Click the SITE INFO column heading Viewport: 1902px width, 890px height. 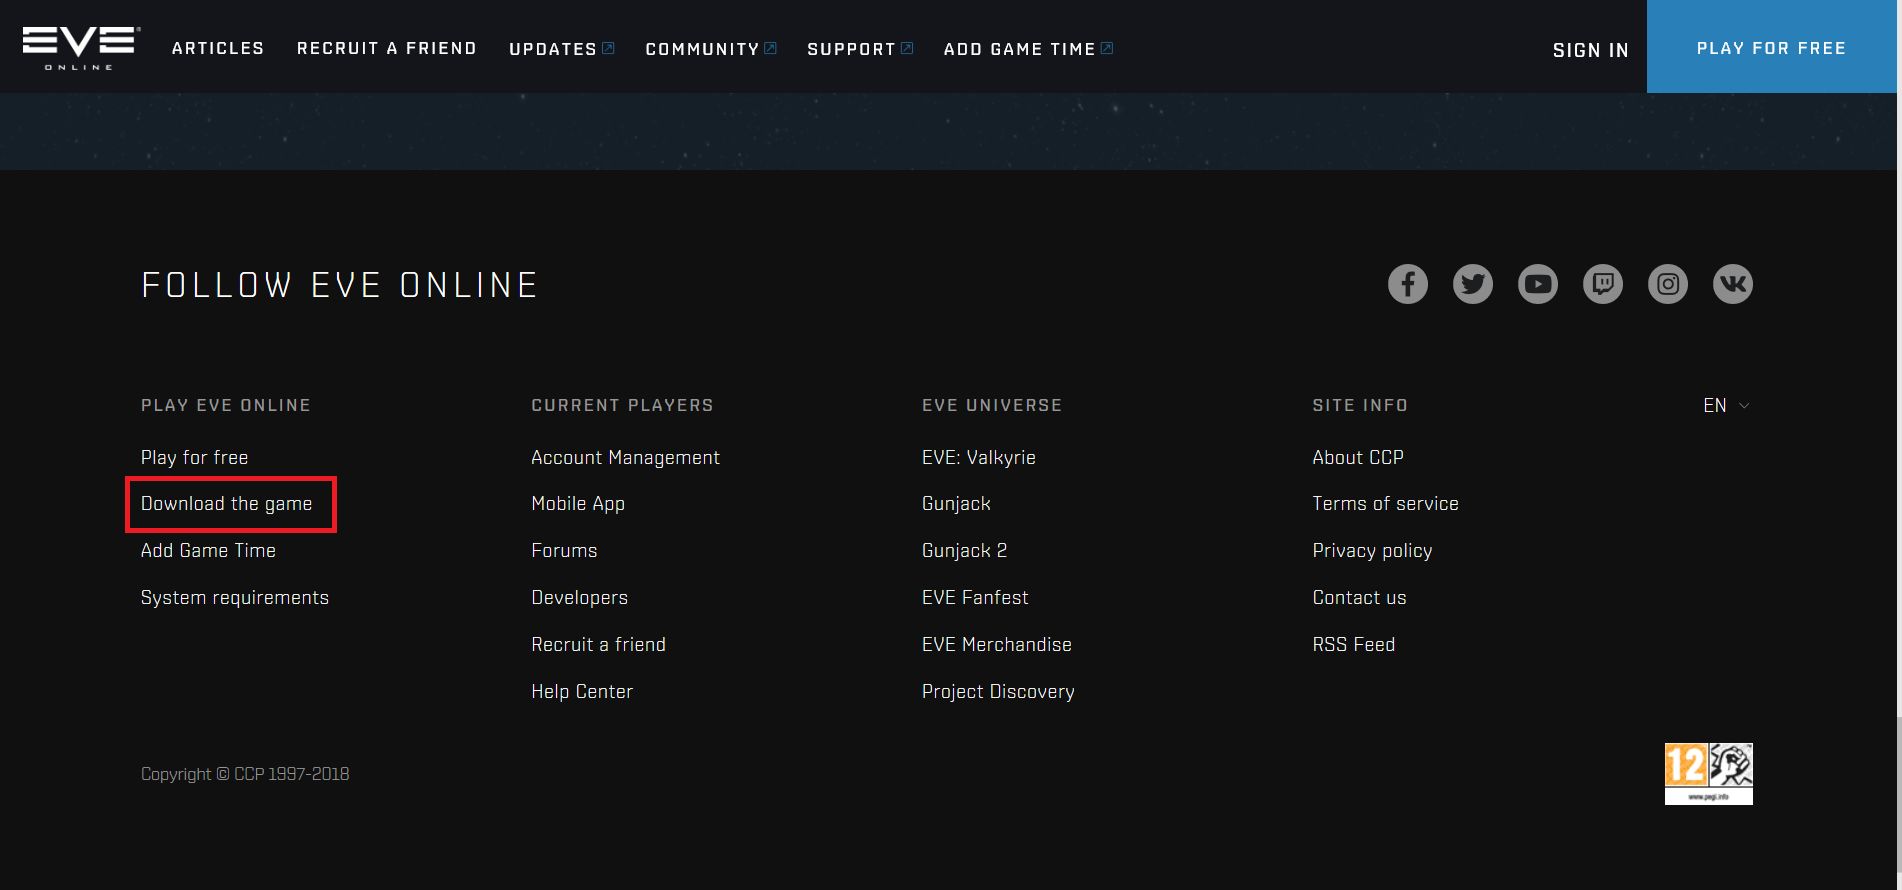1360,405
